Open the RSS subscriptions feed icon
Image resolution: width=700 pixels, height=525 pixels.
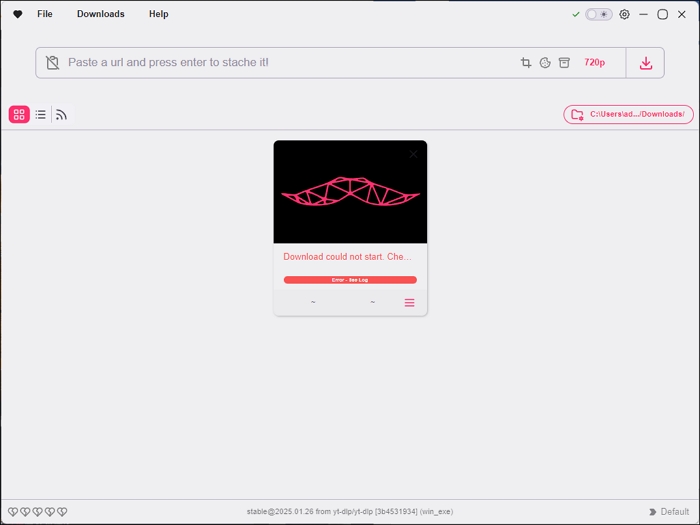pyautogui.click(x=61, y=115)
